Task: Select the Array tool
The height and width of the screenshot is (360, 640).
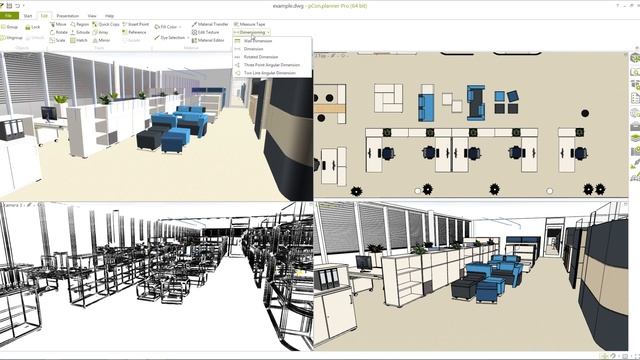Action: pos(100,32)
